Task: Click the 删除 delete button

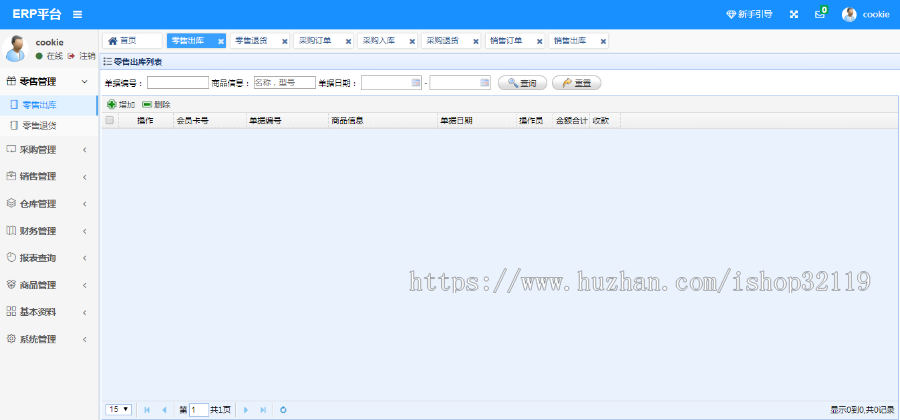Action: click(156, 104)
